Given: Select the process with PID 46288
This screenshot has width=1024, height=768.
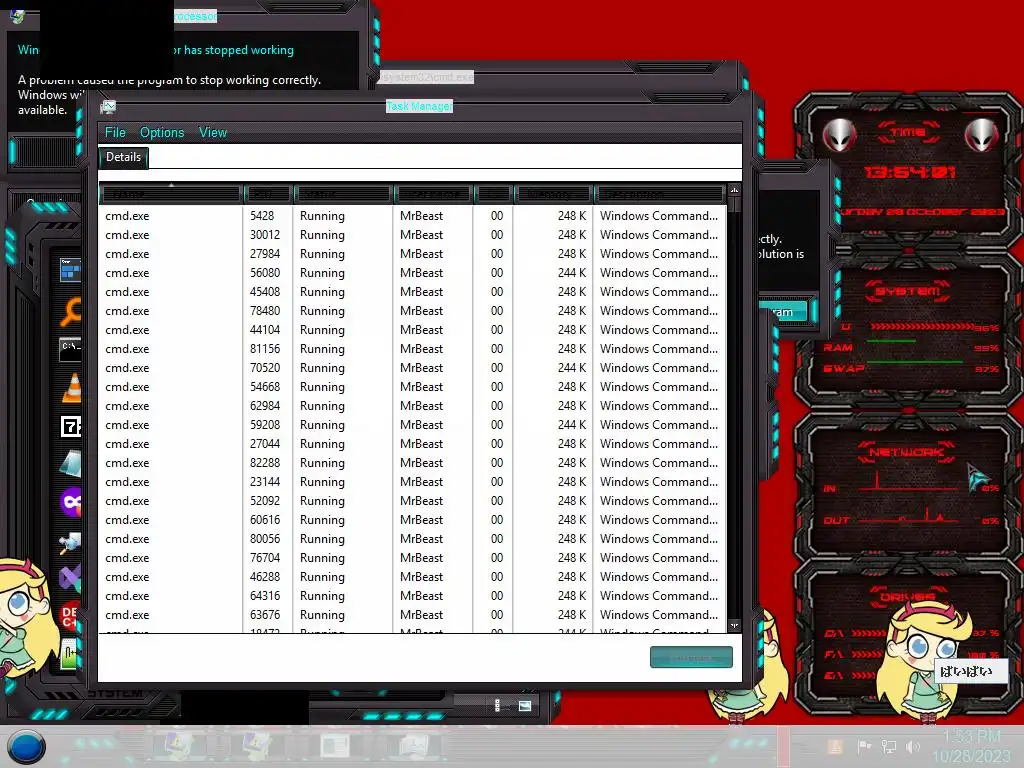Looking at the screenshot, I should (412, 577).
